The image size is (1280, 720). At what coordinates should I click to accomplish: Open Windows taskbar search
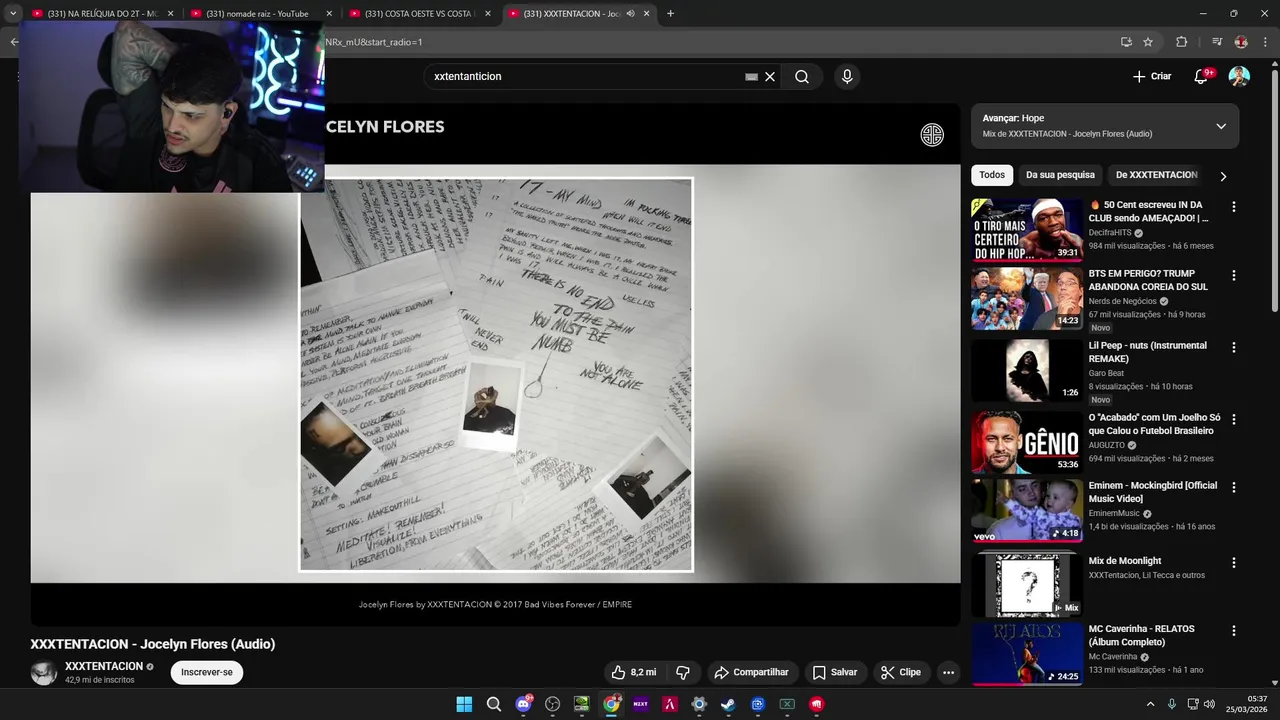point(493,704)
